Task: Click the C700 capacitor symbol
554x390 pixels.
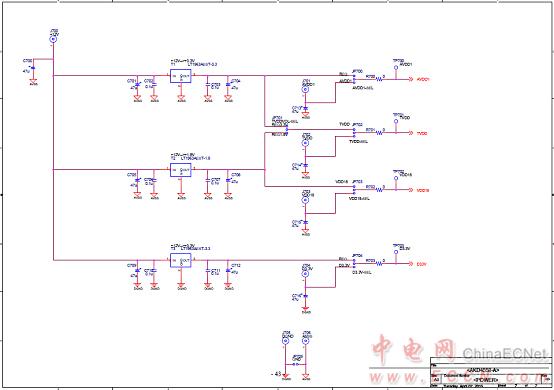Action: [33, 69]
